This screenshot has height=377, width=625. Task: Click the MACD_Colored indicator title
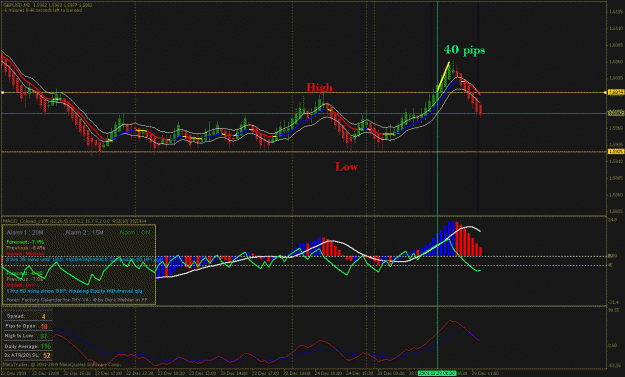[75, 221]
